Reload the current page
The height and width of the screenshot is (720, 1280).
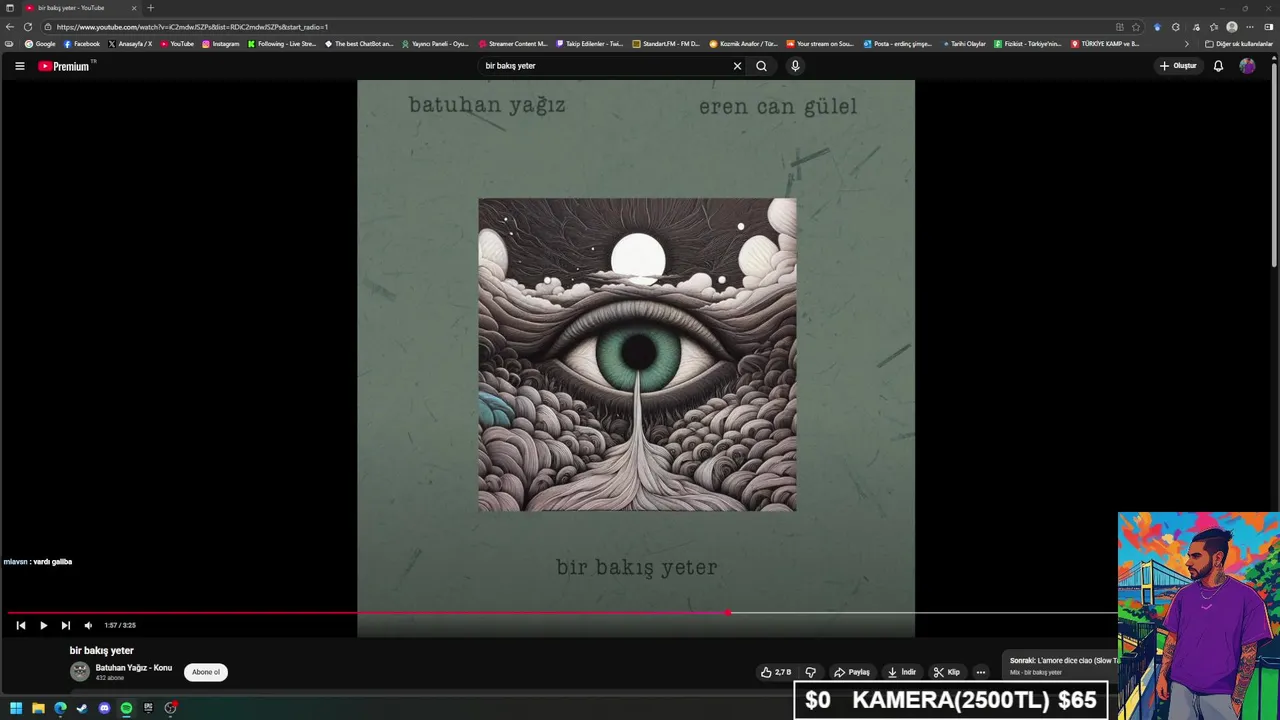pos(27,27)
